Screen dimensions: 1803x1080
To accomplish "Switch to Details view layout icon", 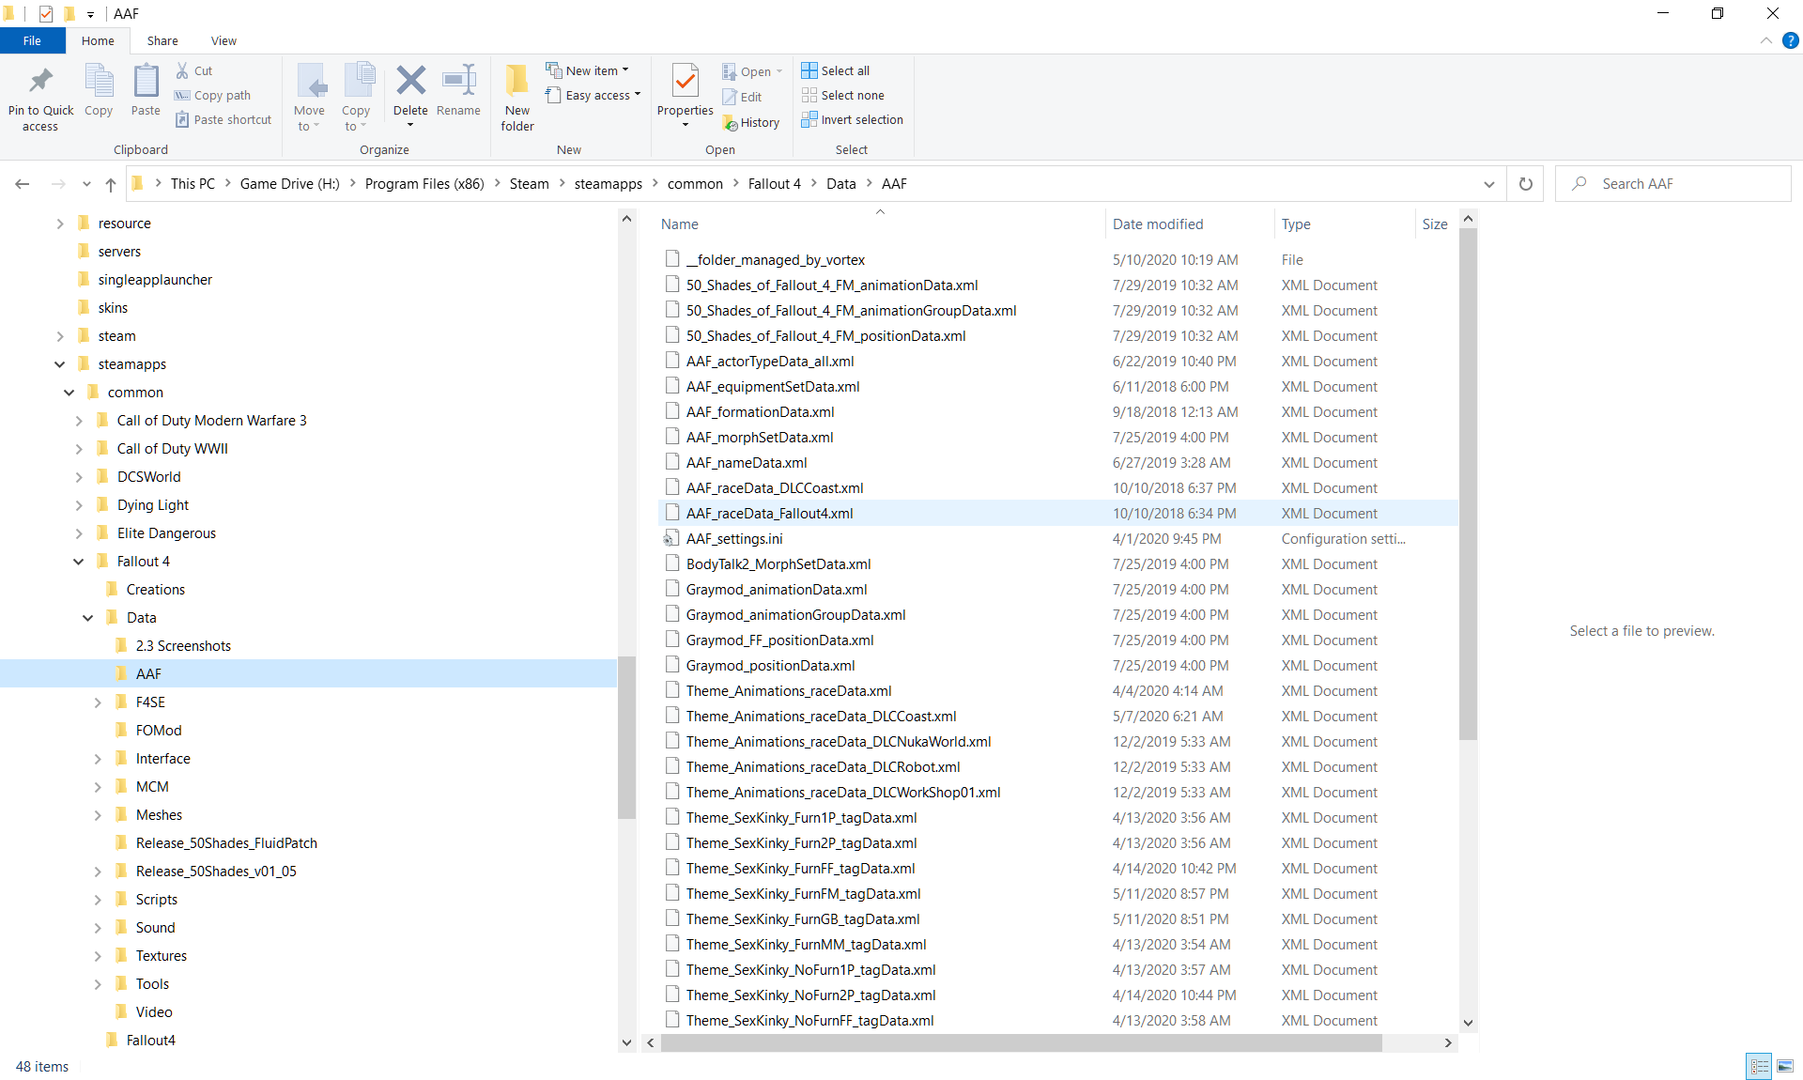I will [1759, 1066].
